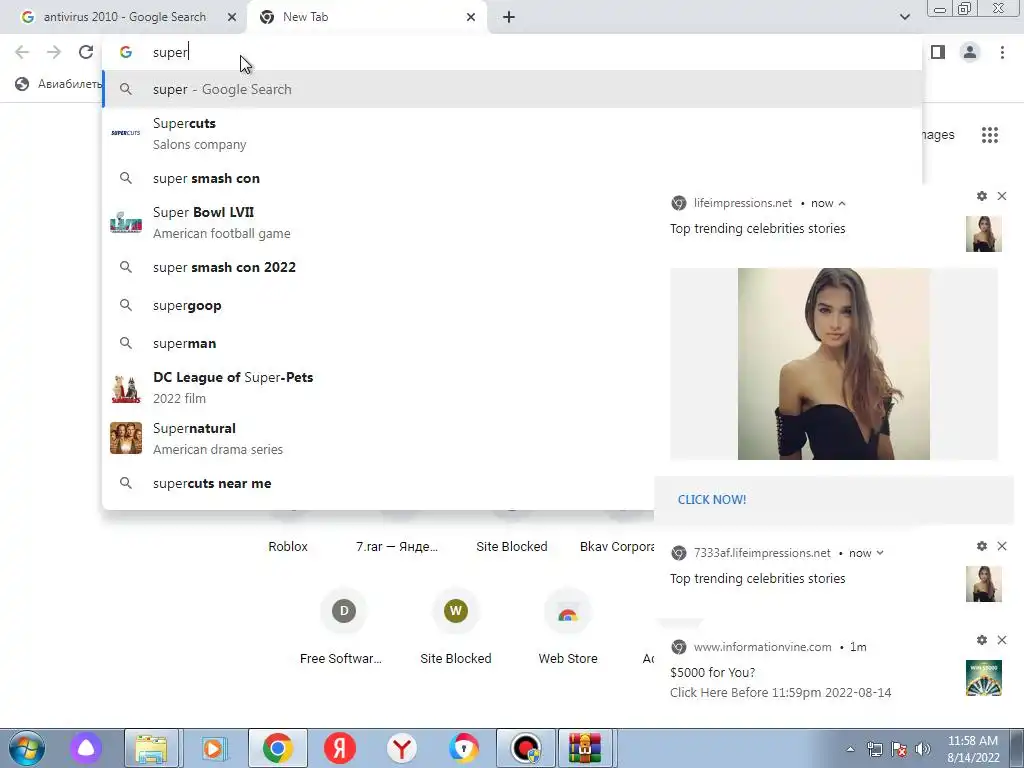Reload the page with the refresh icon
Image resolution: width=1024 pixels, height=768 pixels.
click(x=86, y=52)
